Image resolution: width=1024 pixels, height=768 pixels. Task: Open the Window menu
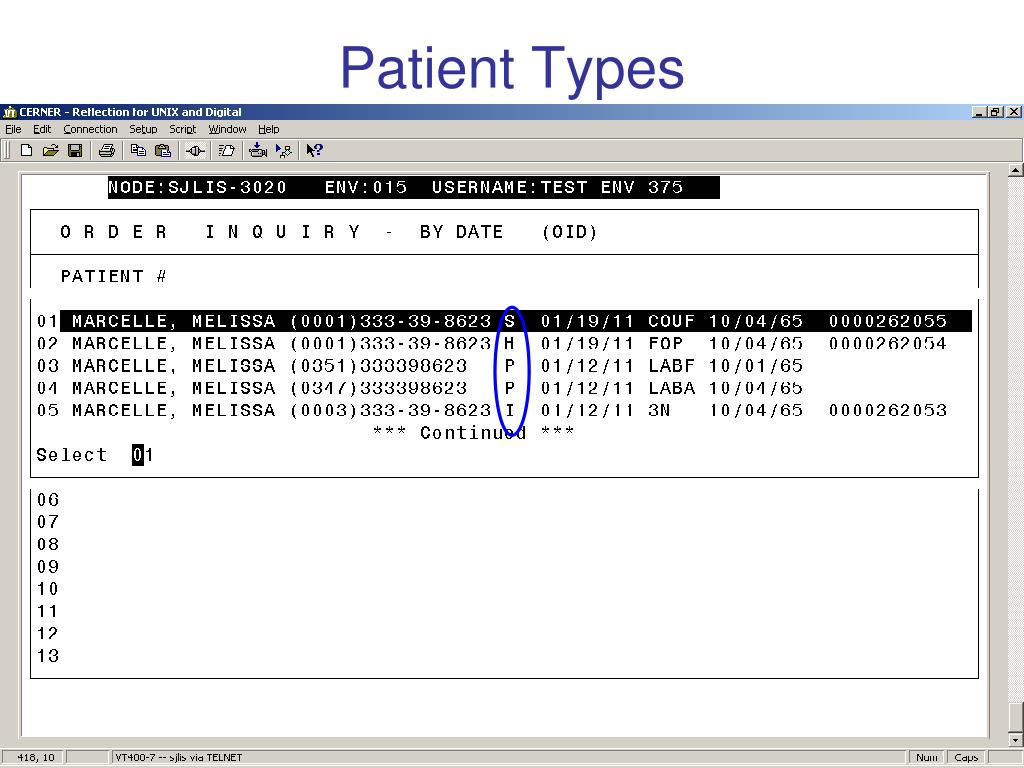[227, 129]
